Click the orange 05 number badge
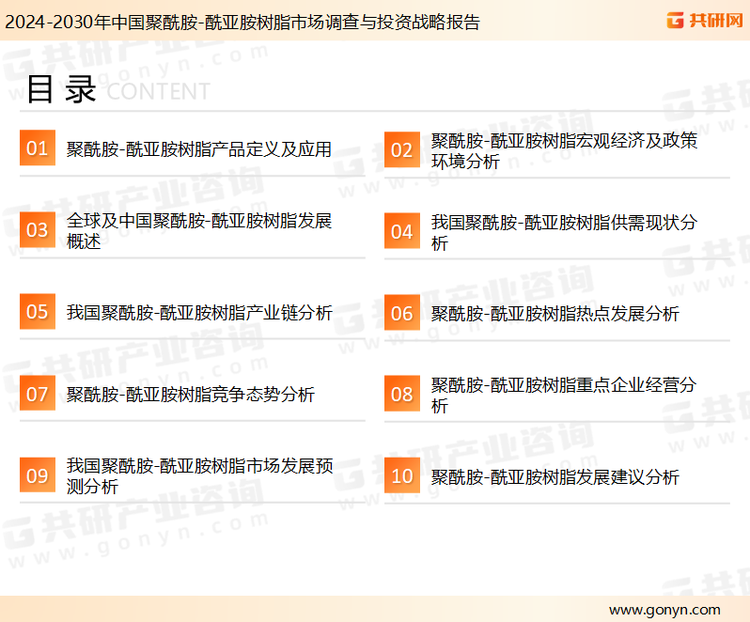The image size is (750, 622). pyautogui.click(x=37, y=311)
